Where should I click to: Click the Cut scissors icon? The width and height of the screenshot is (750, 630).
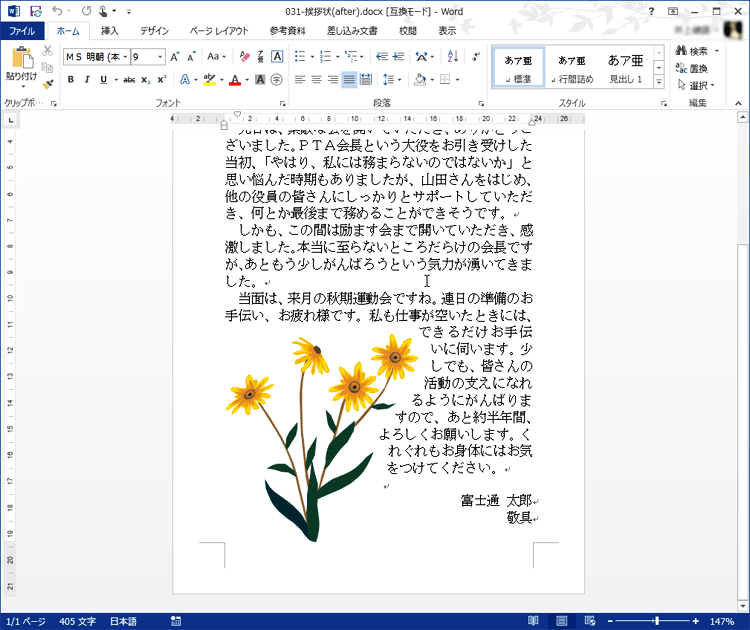47,51
